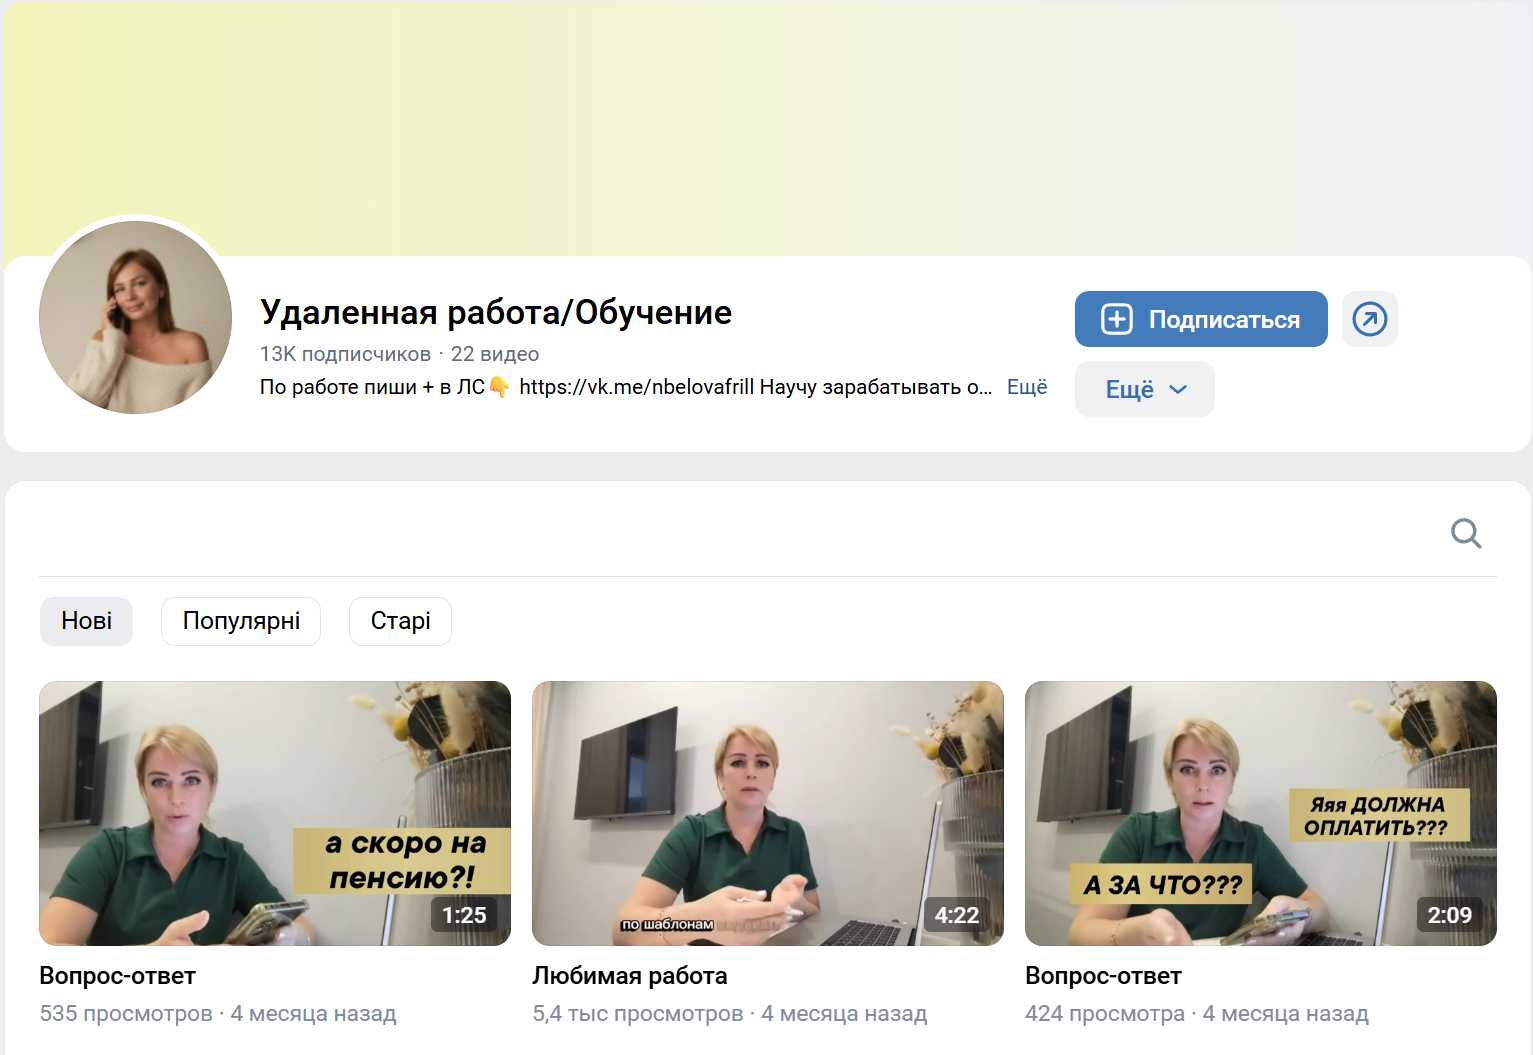The width and height of the screenshot is (1533, 1055).
Task: Click the share arrow icon button
Action: pyautogui.click(x=1369, y=319)
